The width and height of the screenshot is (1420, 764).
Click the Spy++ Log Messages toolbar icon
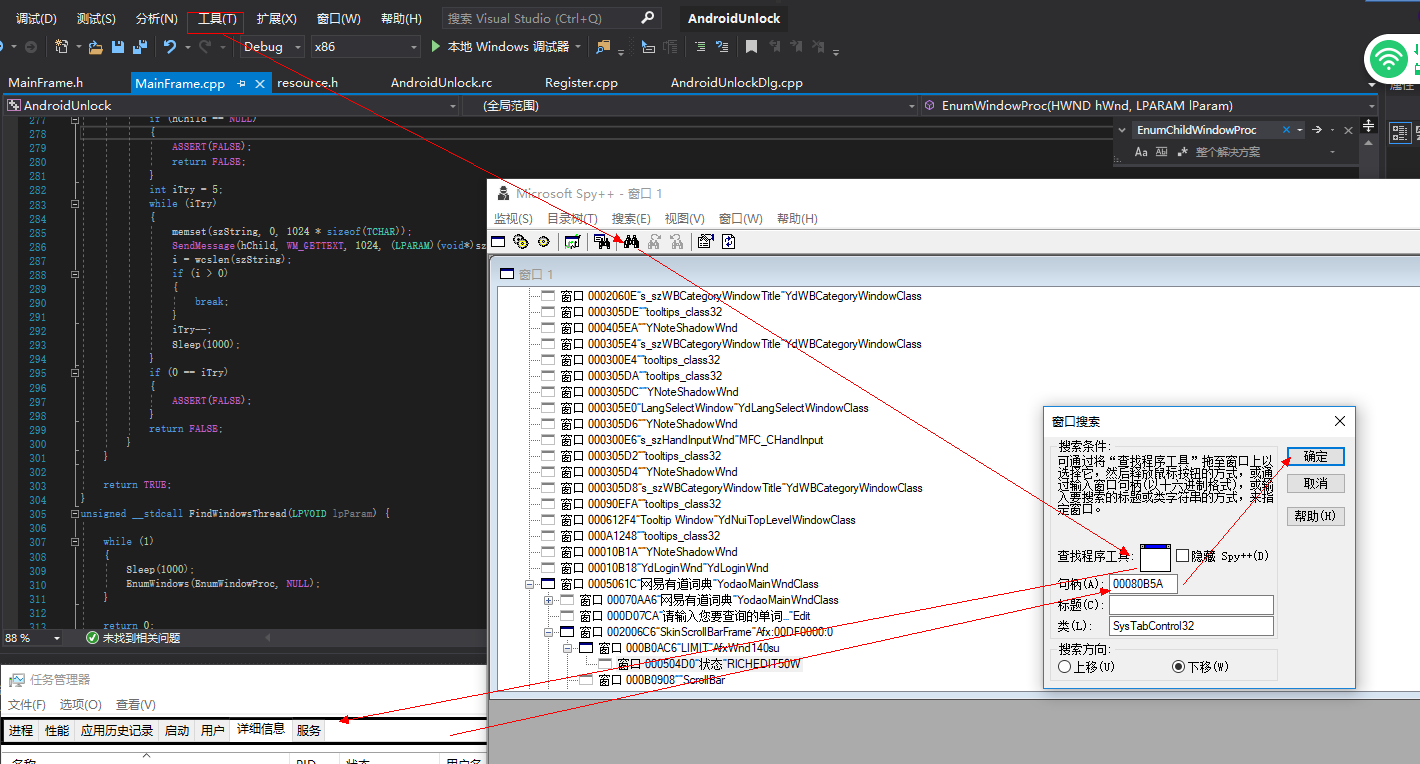pyautogui.click(x=573, y=241)
